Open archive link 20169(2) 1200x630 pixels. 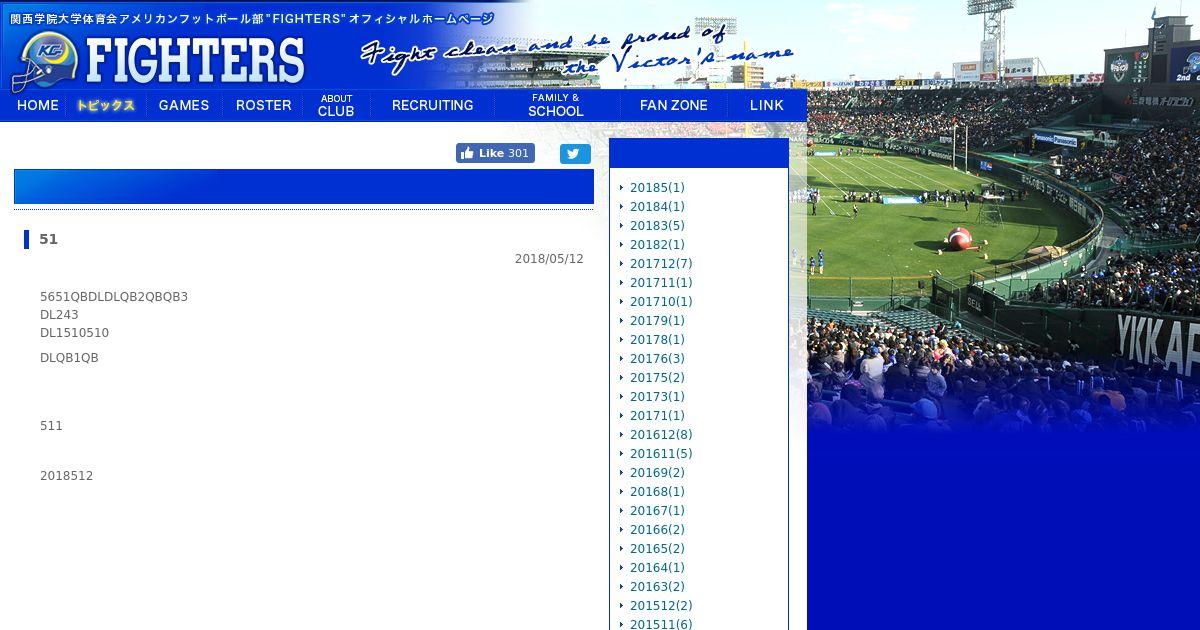tap(657, 473)
